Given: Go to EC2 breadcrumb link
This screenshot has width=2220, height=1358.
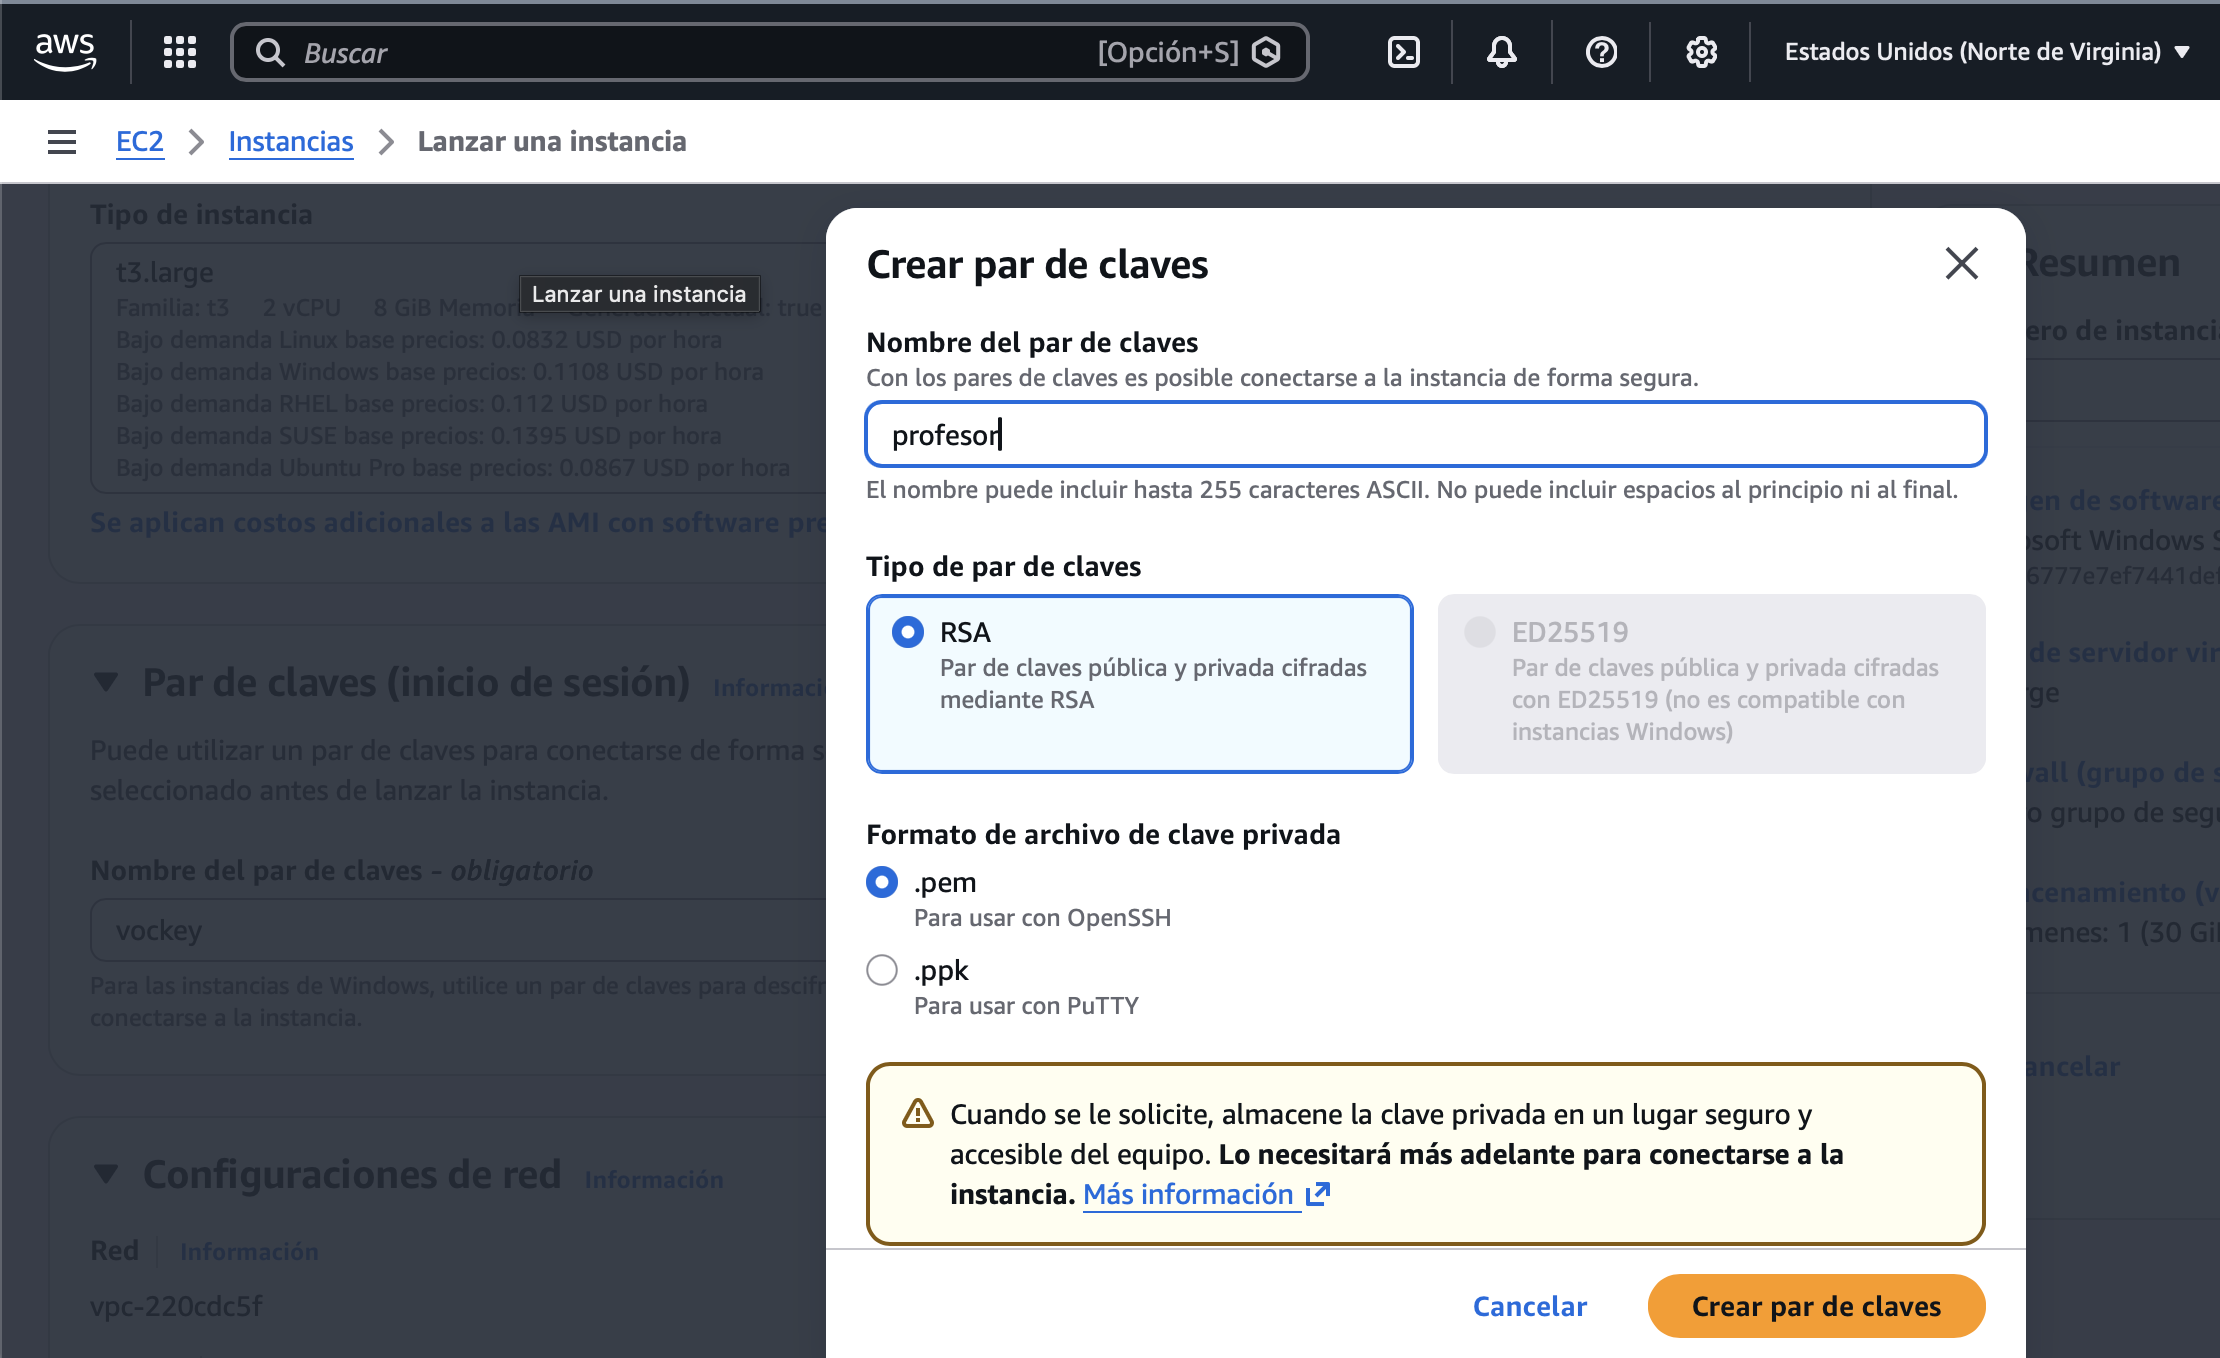Looking at the screenshot, I should 139,142.
